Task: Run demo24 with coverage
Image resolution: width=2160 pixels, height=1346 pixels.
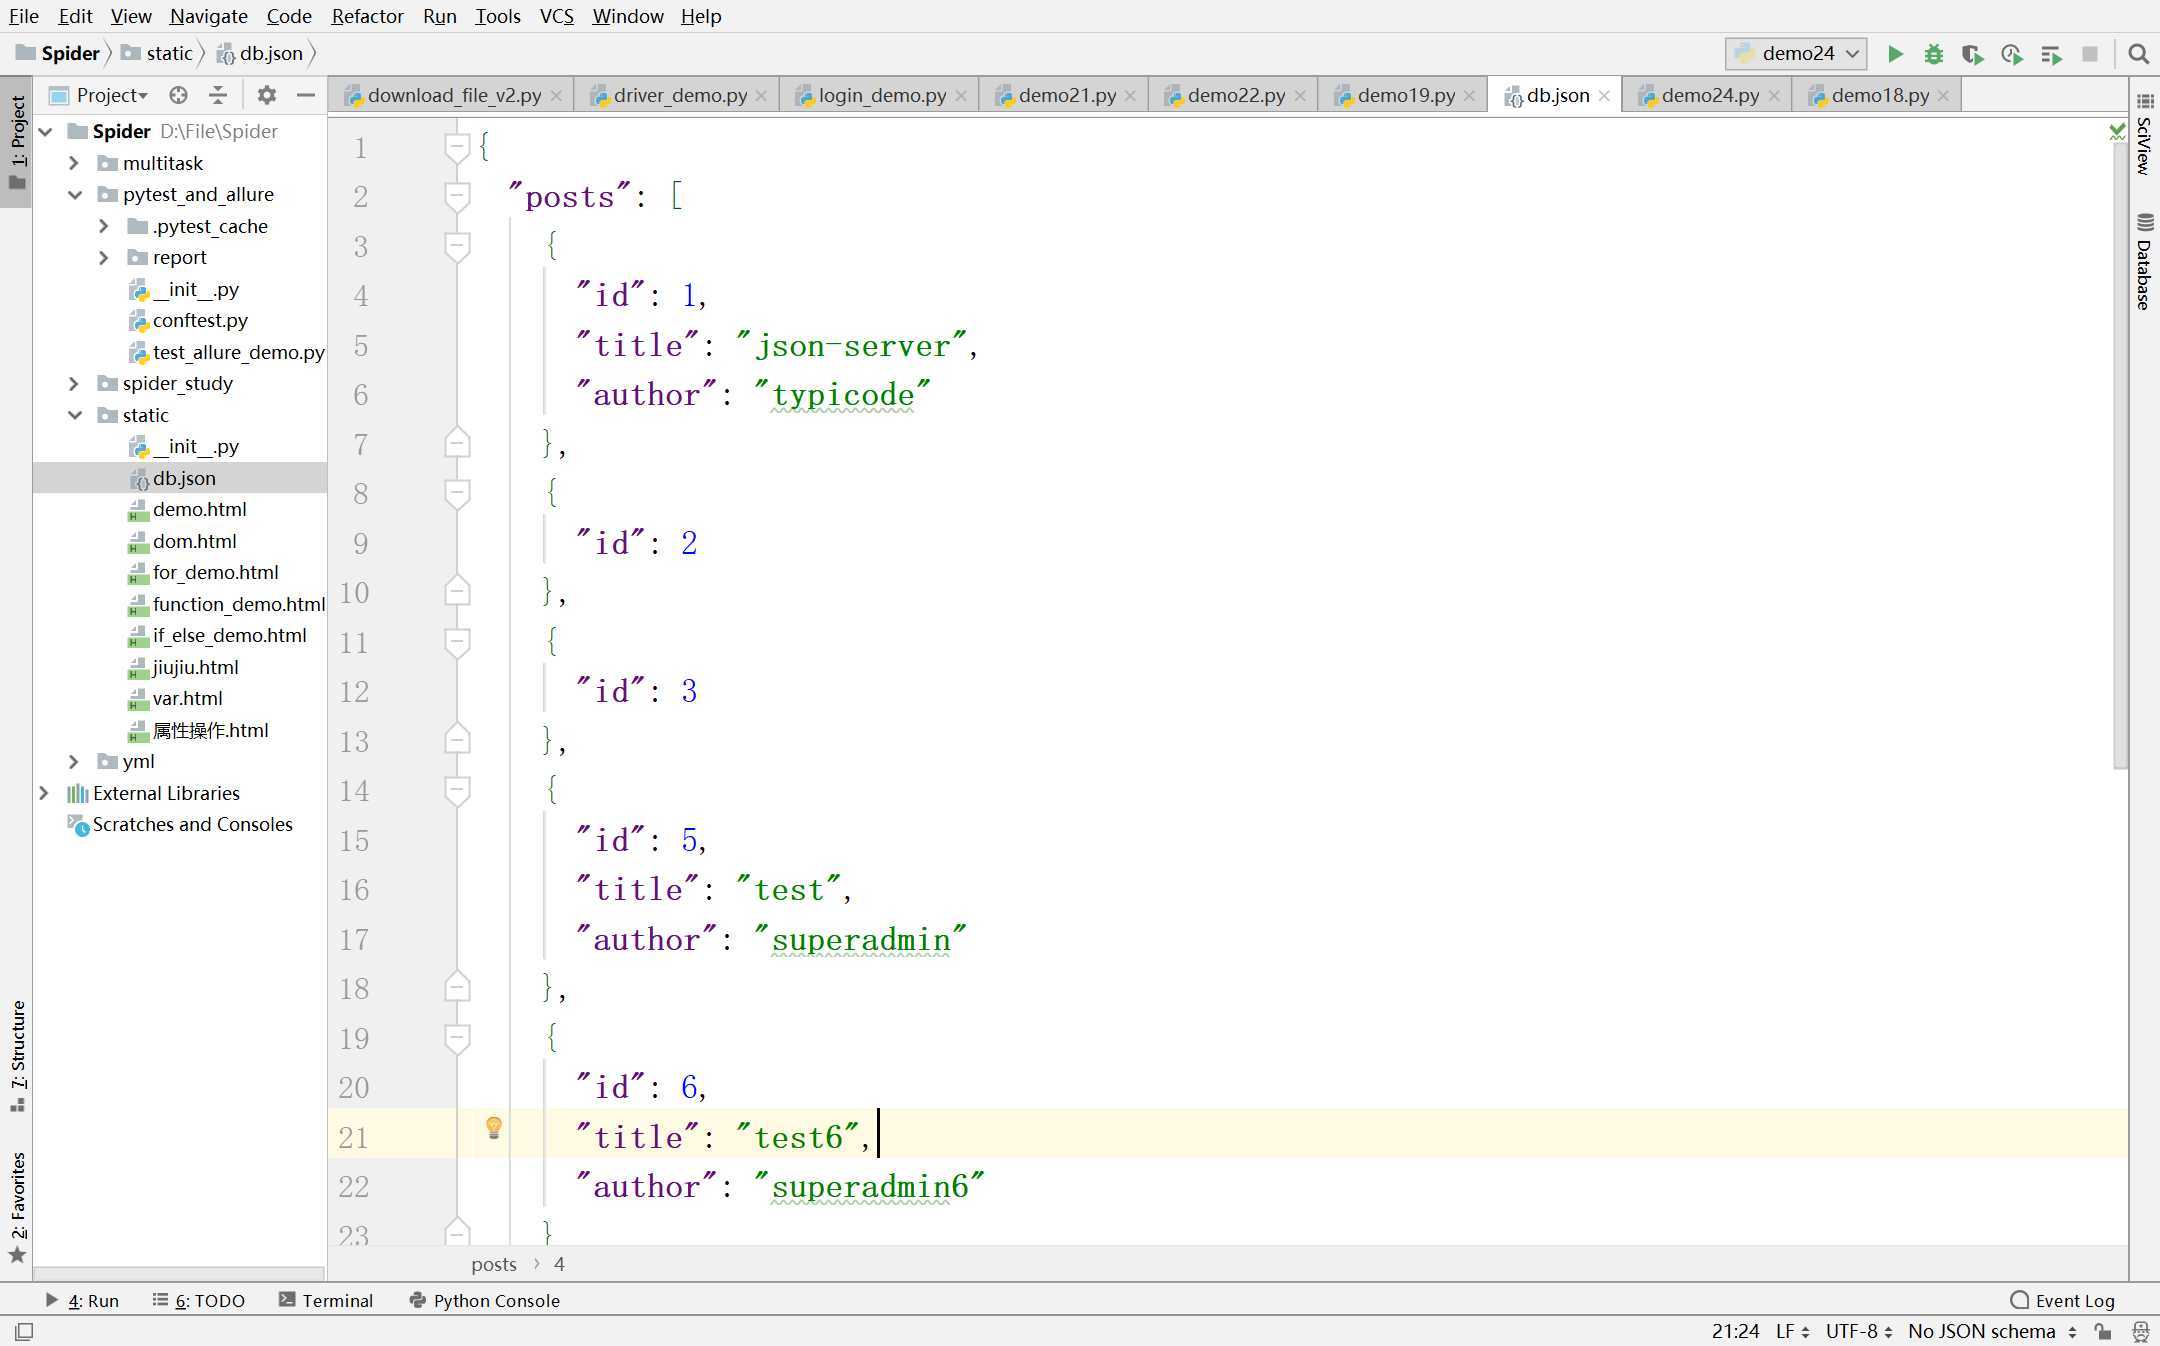Action: click(x=1972, y=54)
